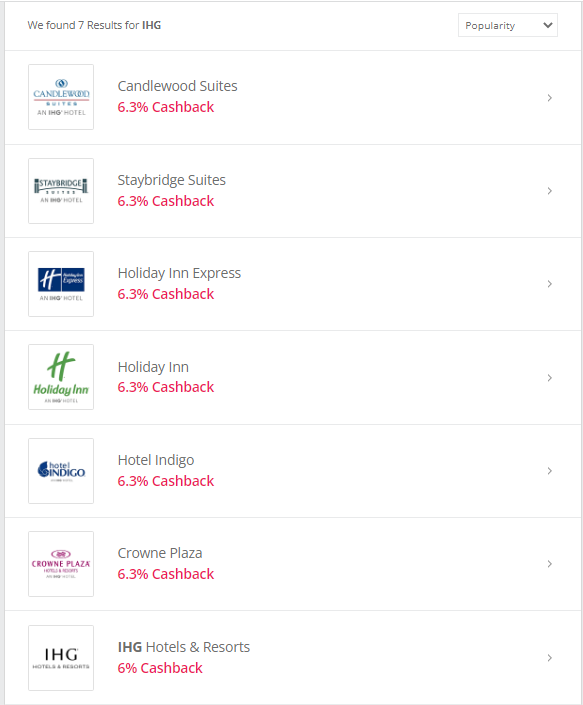Click the Crowne Plaza logo
Viewport: 583px width, 705px height.
click(61, 564)
